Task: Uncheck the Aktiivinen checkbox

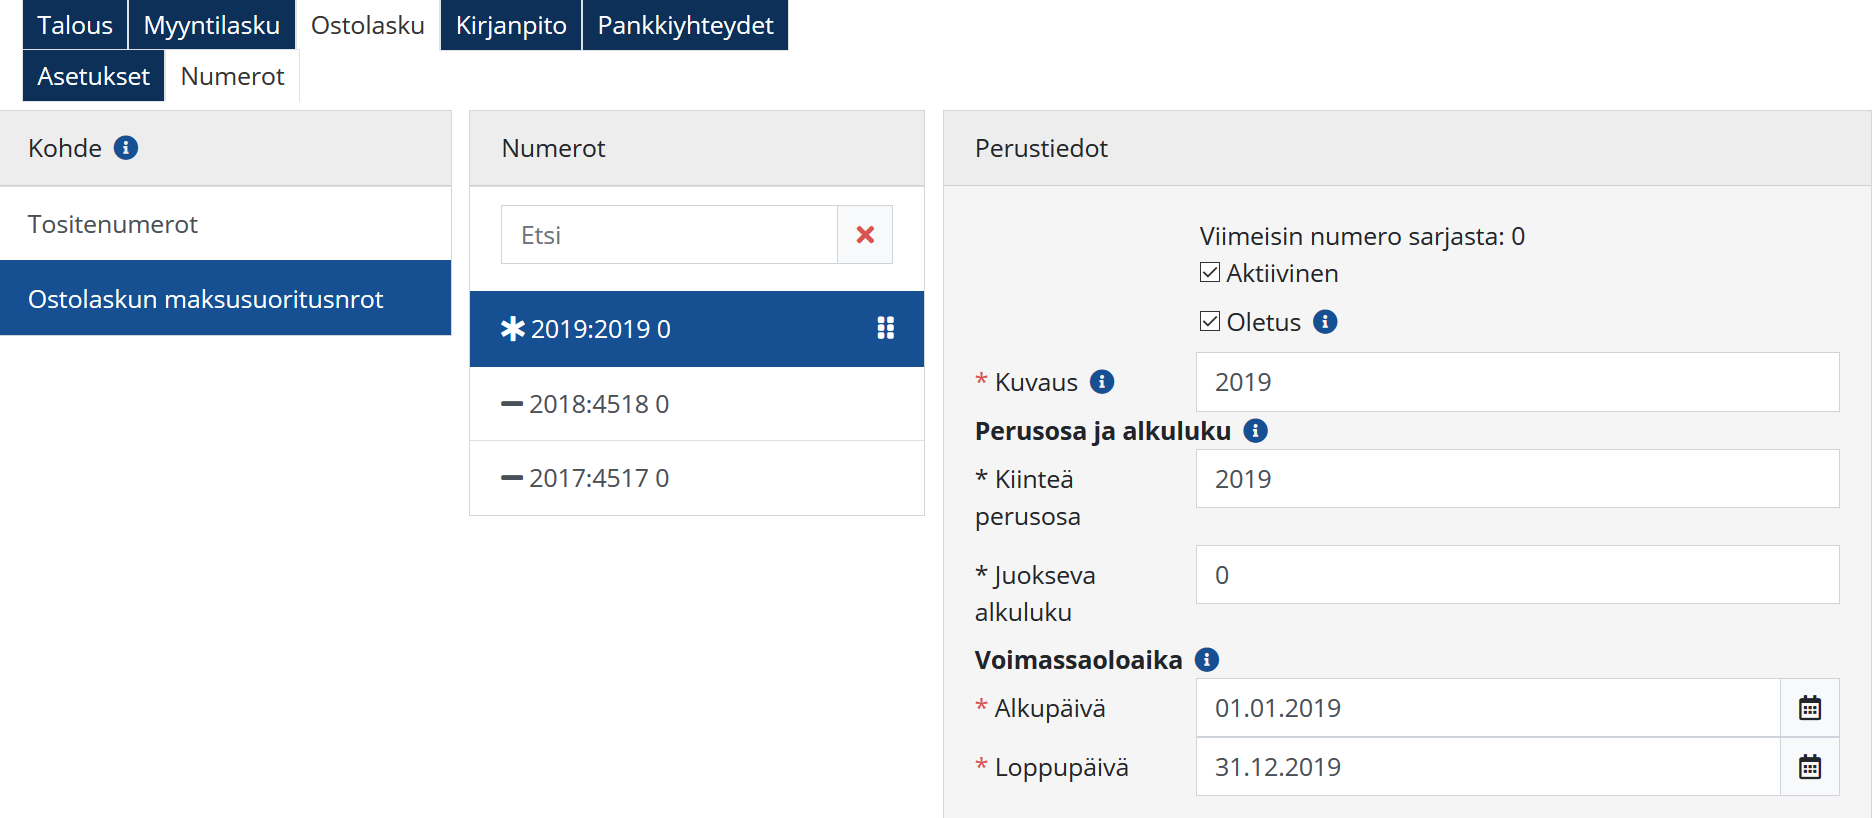Action: (x=1210, y=273)
